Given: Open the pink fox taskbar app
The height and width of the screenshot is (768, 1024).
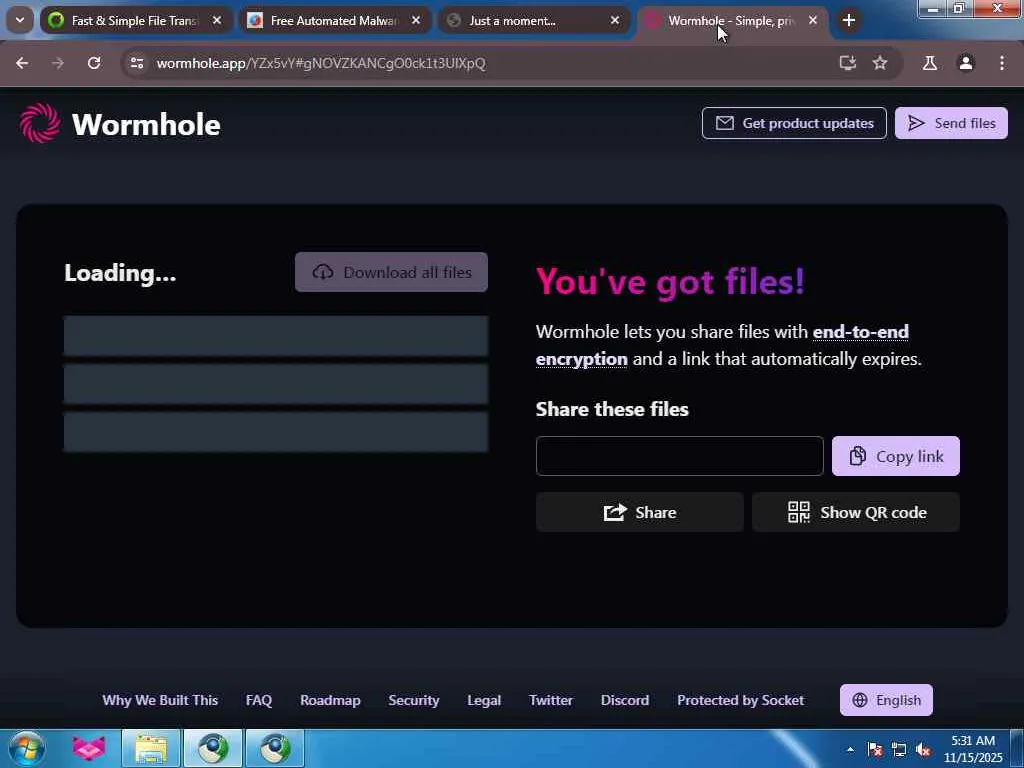Looking at the screenshot, I should point(89,748).
